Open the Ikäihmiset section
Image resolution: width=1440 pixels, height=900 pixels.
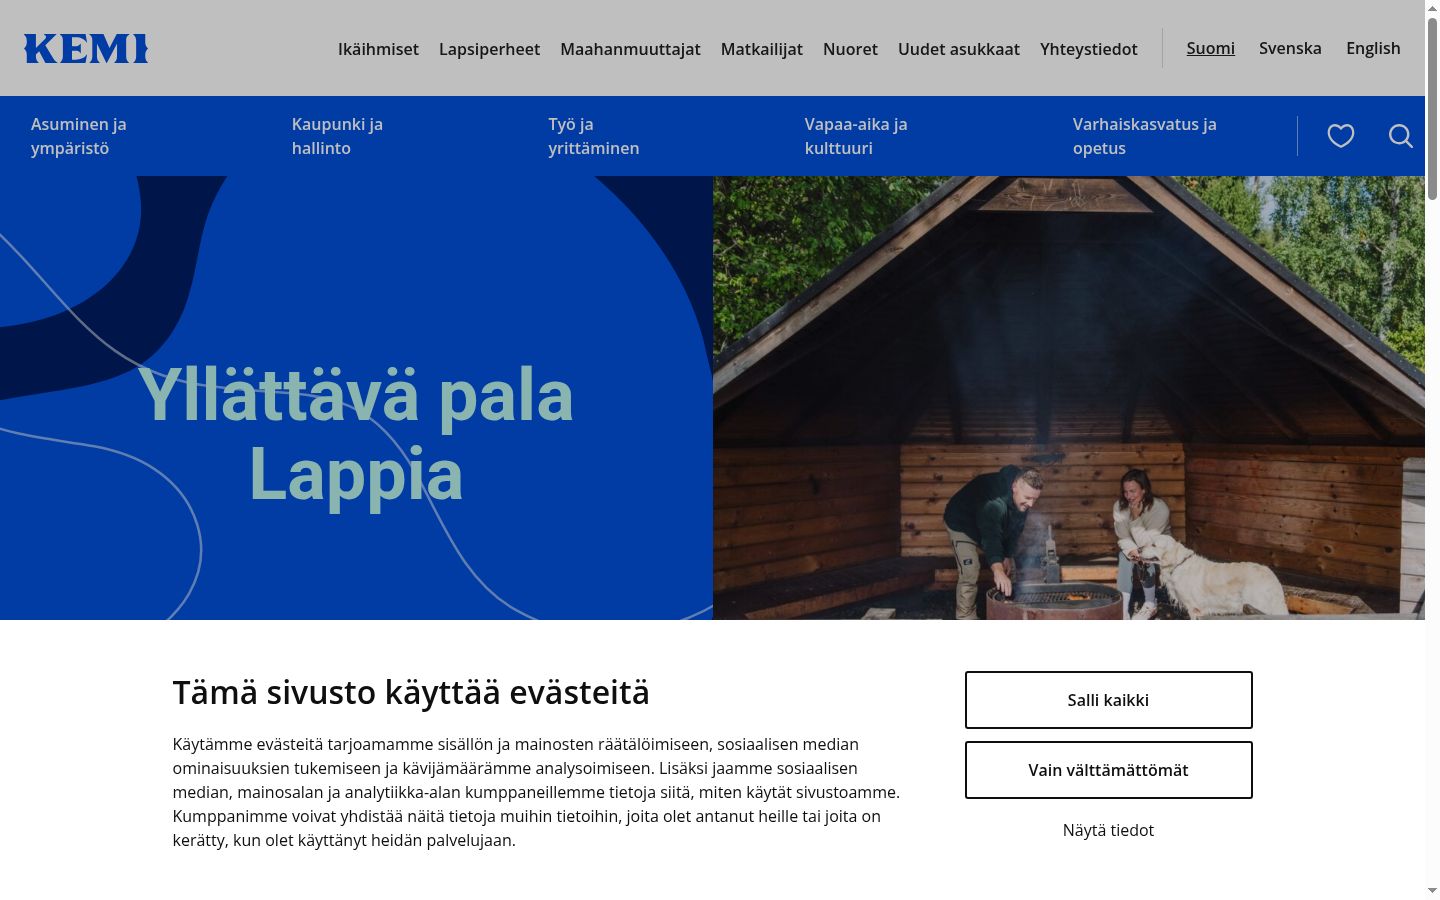(x=378, y=48)
